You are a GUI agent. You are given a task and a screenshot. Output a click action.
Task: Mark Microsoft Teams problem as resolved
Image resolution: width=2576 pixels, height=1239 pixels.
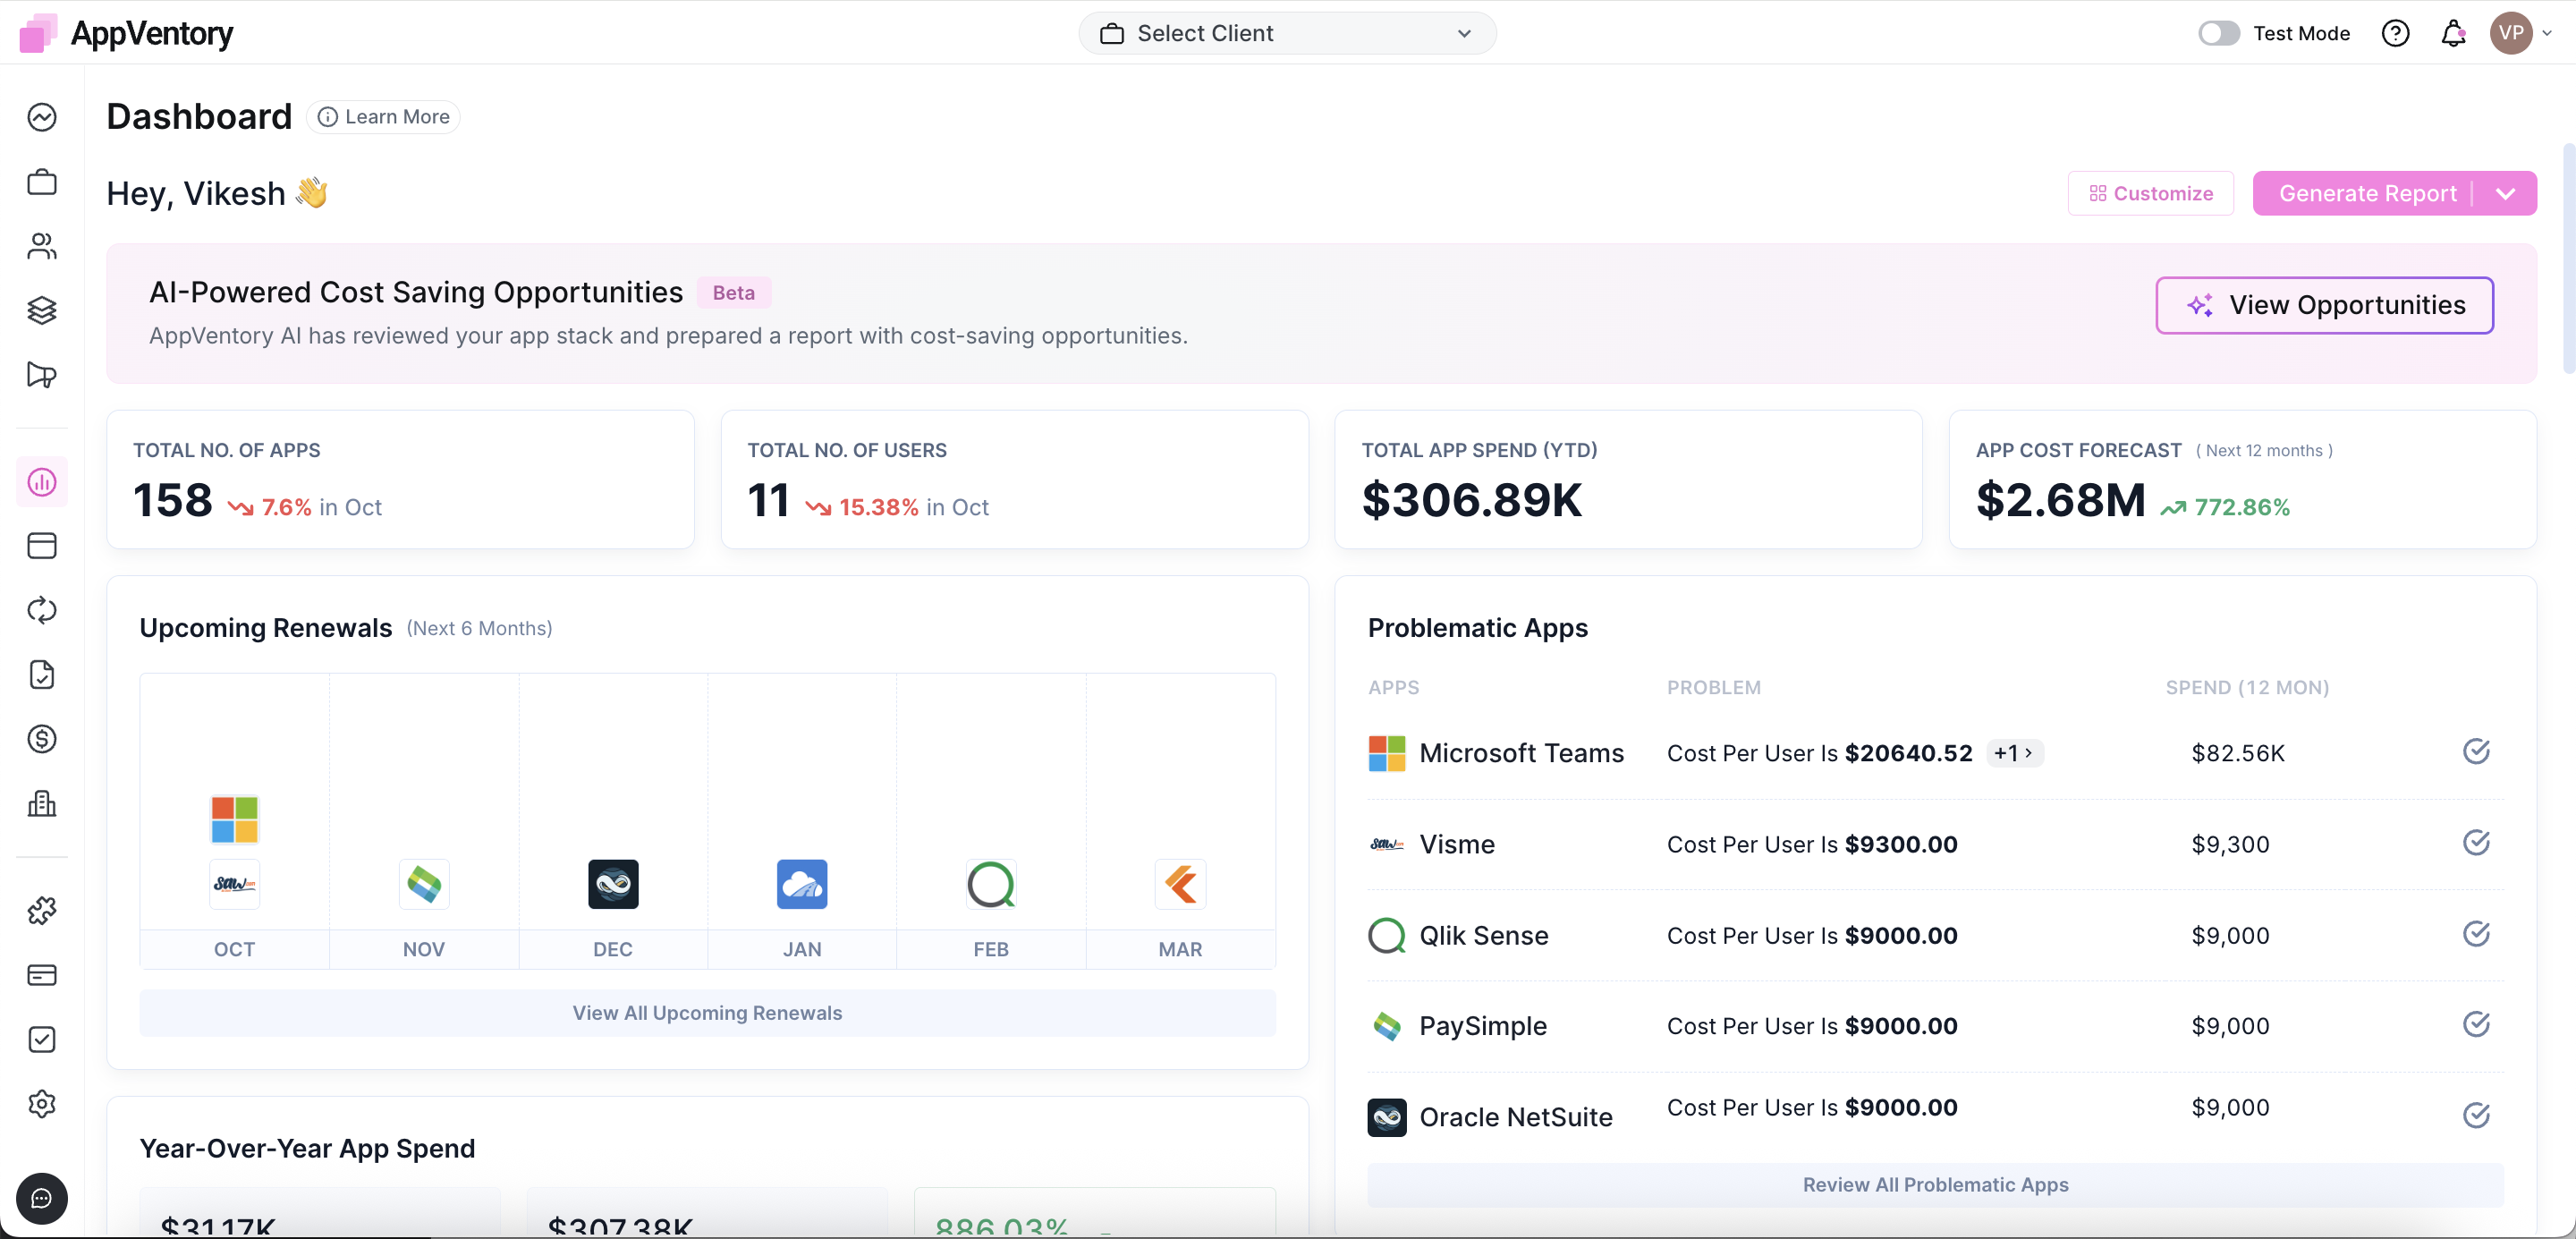point(2475,751)
